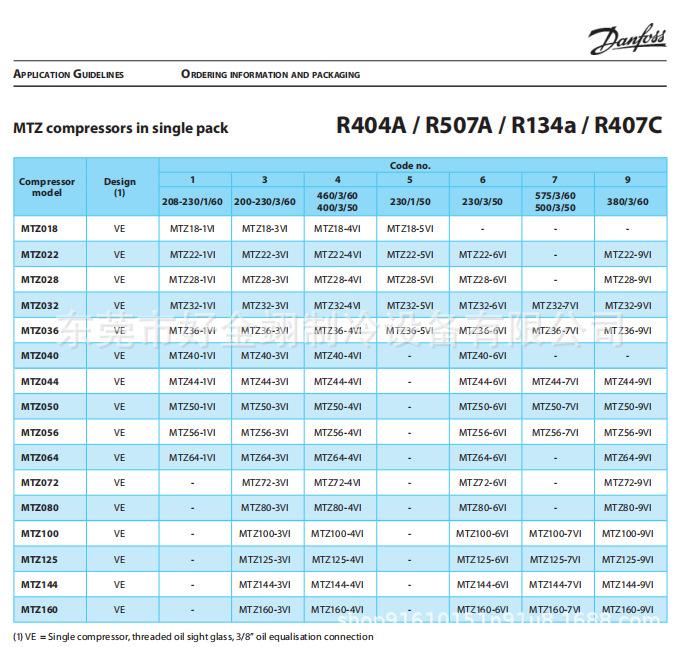Click the MTZ144 model row label
Image resolution: width=681 pixels, height=647 pixels.
[40, 584]
